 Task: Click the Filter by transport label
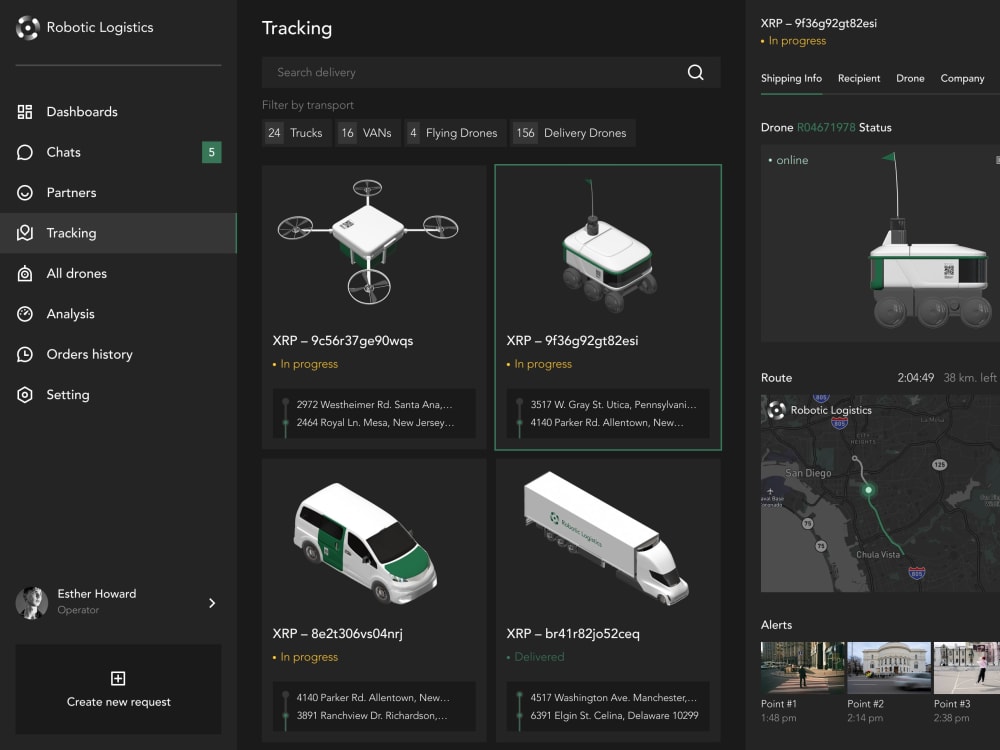click(307, 105)
